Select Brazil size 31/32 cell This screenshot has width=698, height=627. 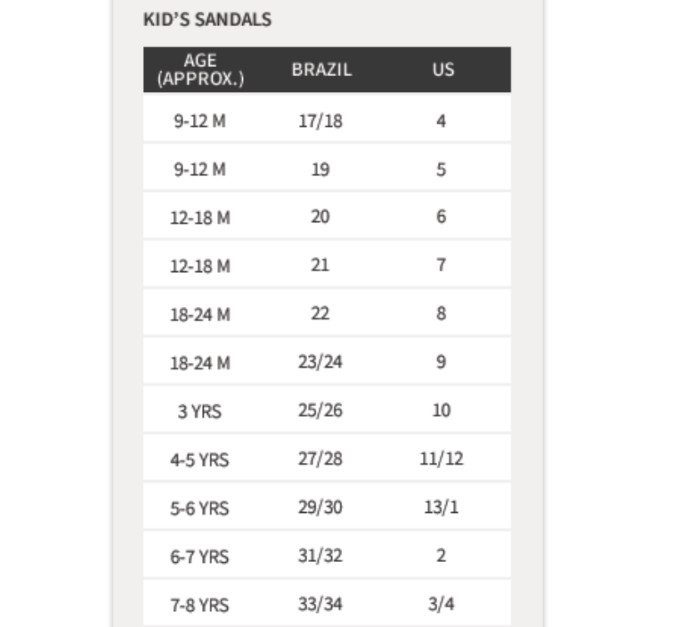pos(321,556)
